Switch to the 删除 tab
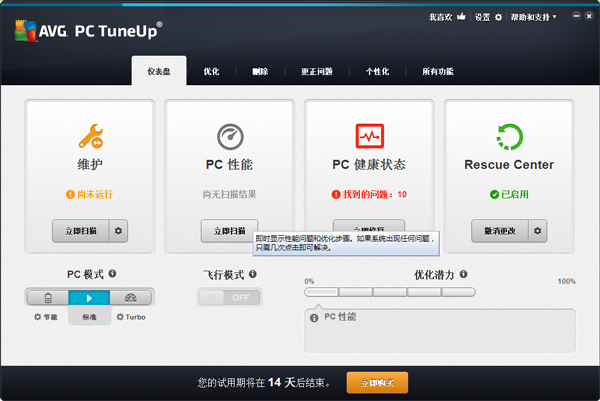Image resolution: width=600 pixels, height=401 pixels. (x=260, y=71)
